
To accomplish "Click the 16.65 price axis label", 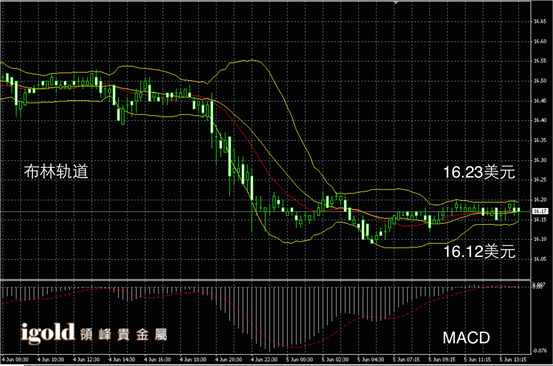I will 540,22.
